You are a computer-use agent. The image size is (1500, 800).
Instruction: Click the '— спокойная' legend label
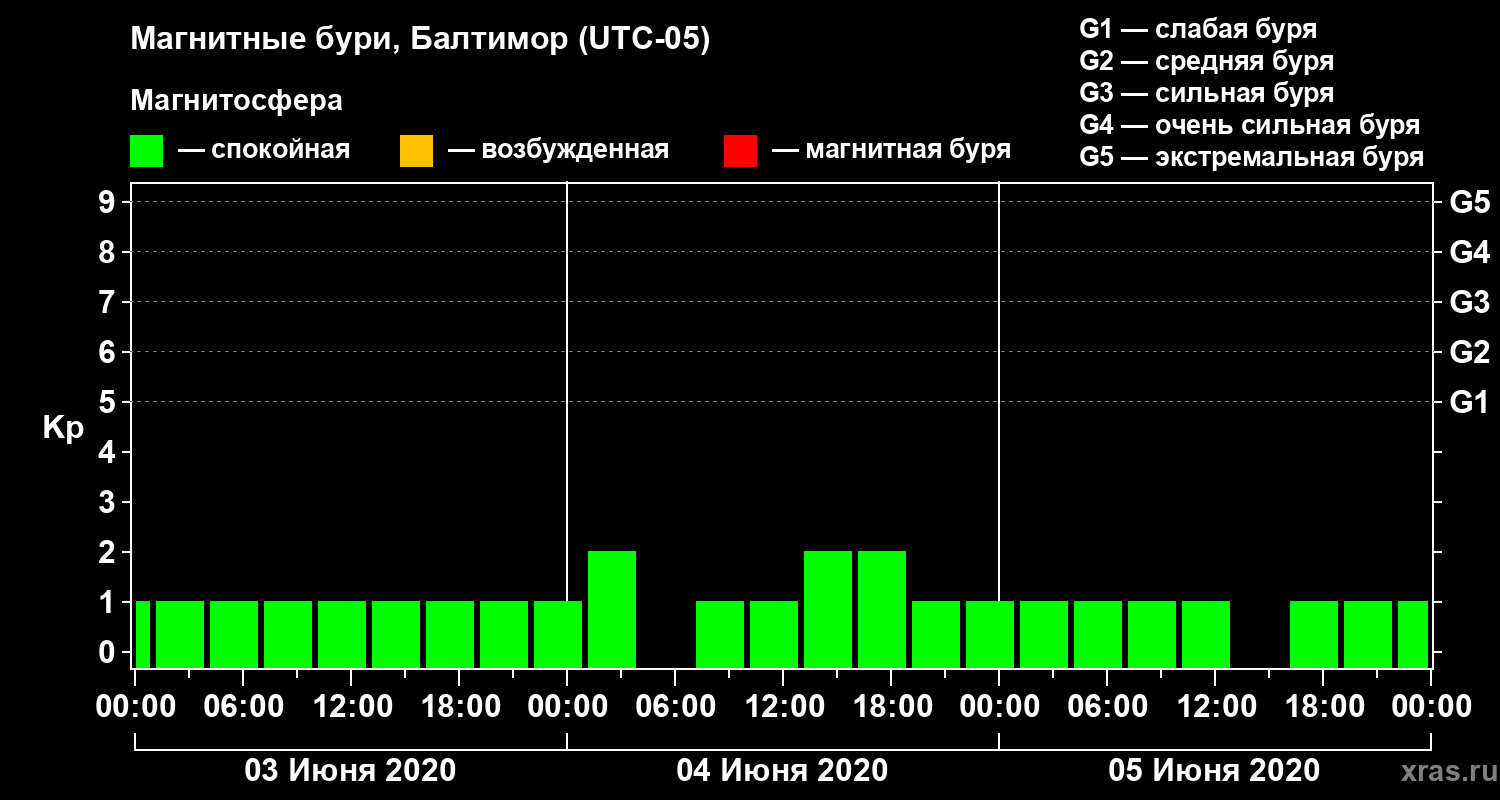coord(264,151)
